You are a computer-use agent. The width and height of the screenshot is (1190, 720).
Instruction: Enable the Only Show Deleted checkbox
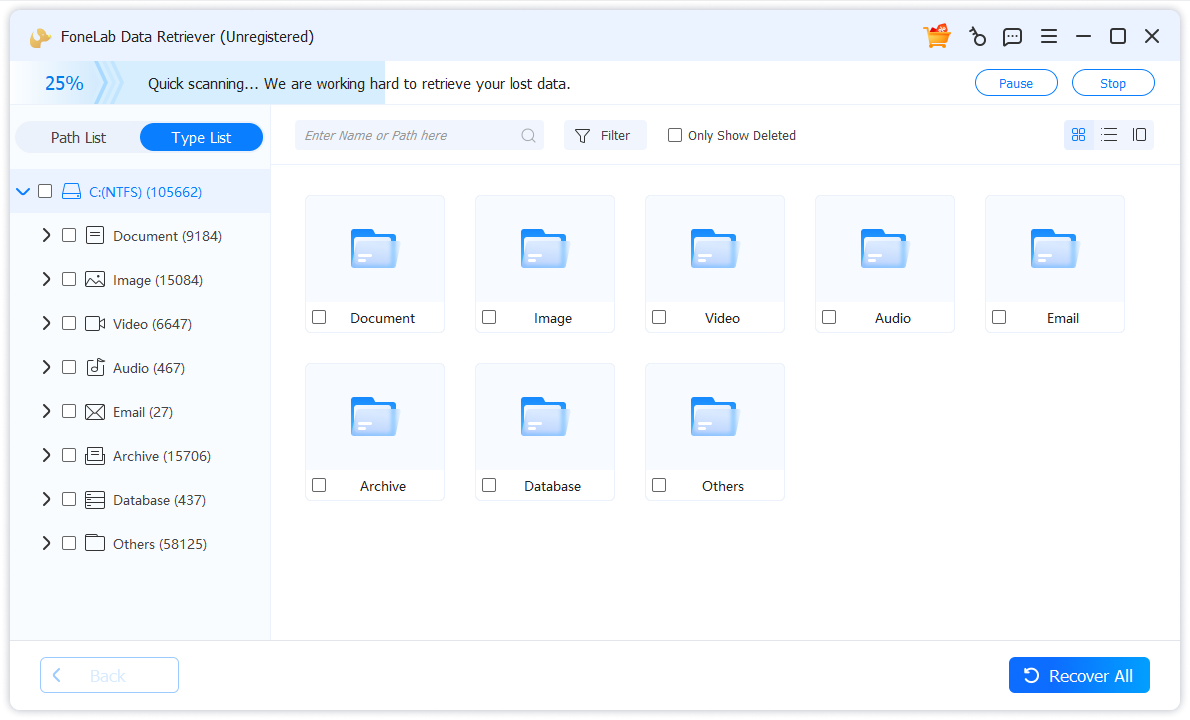click(675, 135)
